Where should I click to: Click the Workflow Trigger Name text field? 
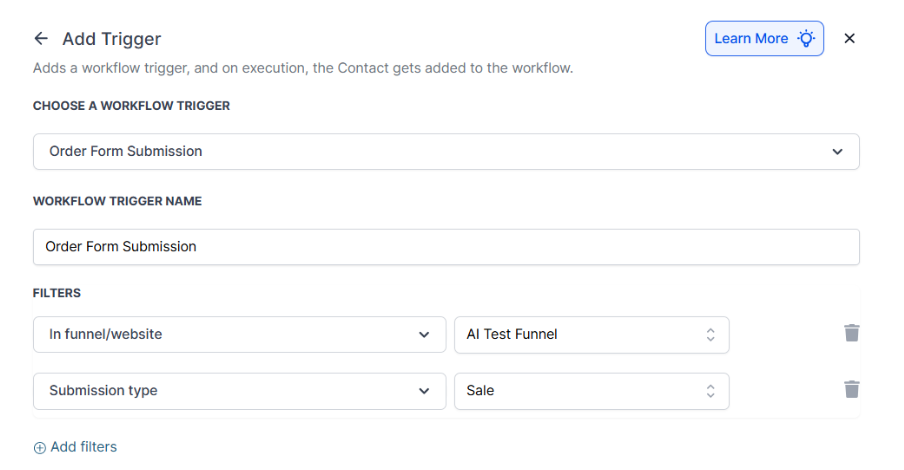[446, 247]
